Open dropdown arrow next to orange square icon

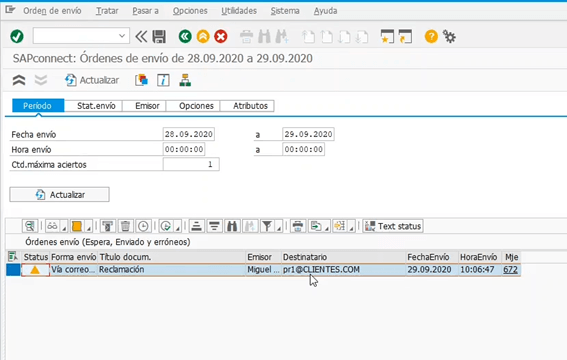point(89,228)
